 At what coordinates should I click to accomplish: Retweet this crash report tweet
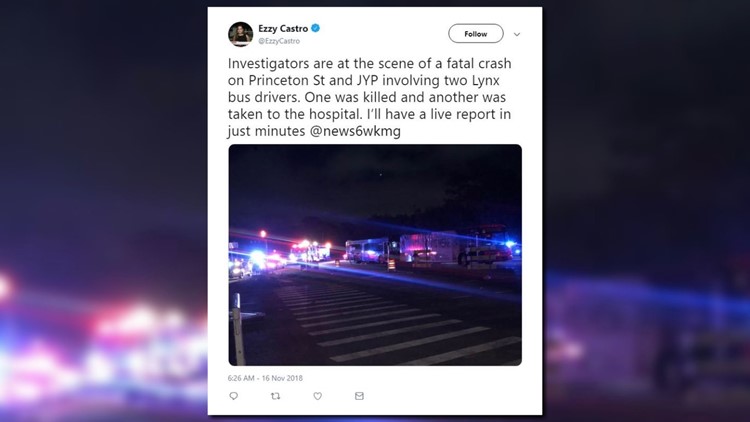pos(276,396)
